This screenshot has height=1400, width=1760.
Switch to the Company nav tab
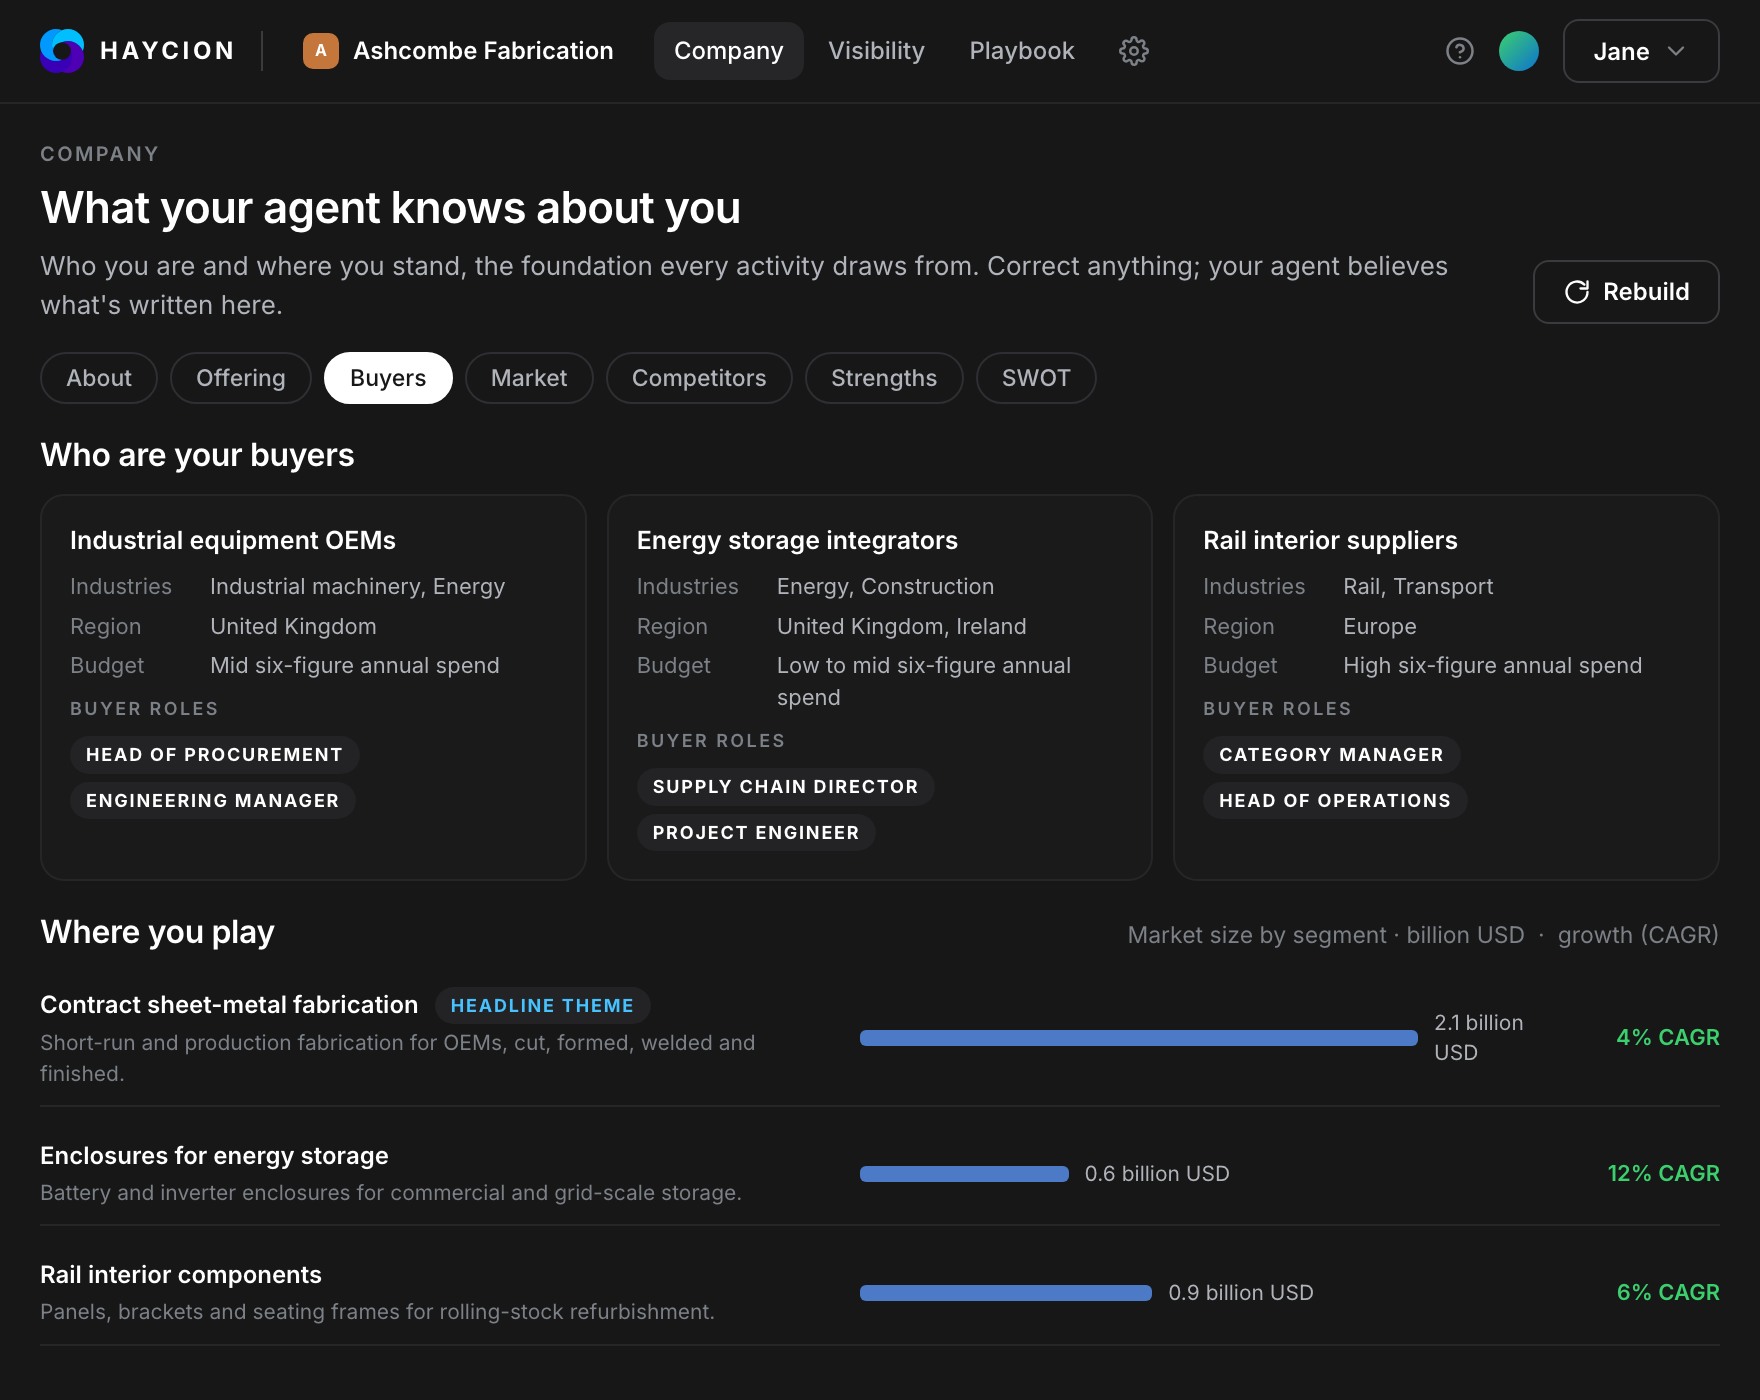click(729, 51)
